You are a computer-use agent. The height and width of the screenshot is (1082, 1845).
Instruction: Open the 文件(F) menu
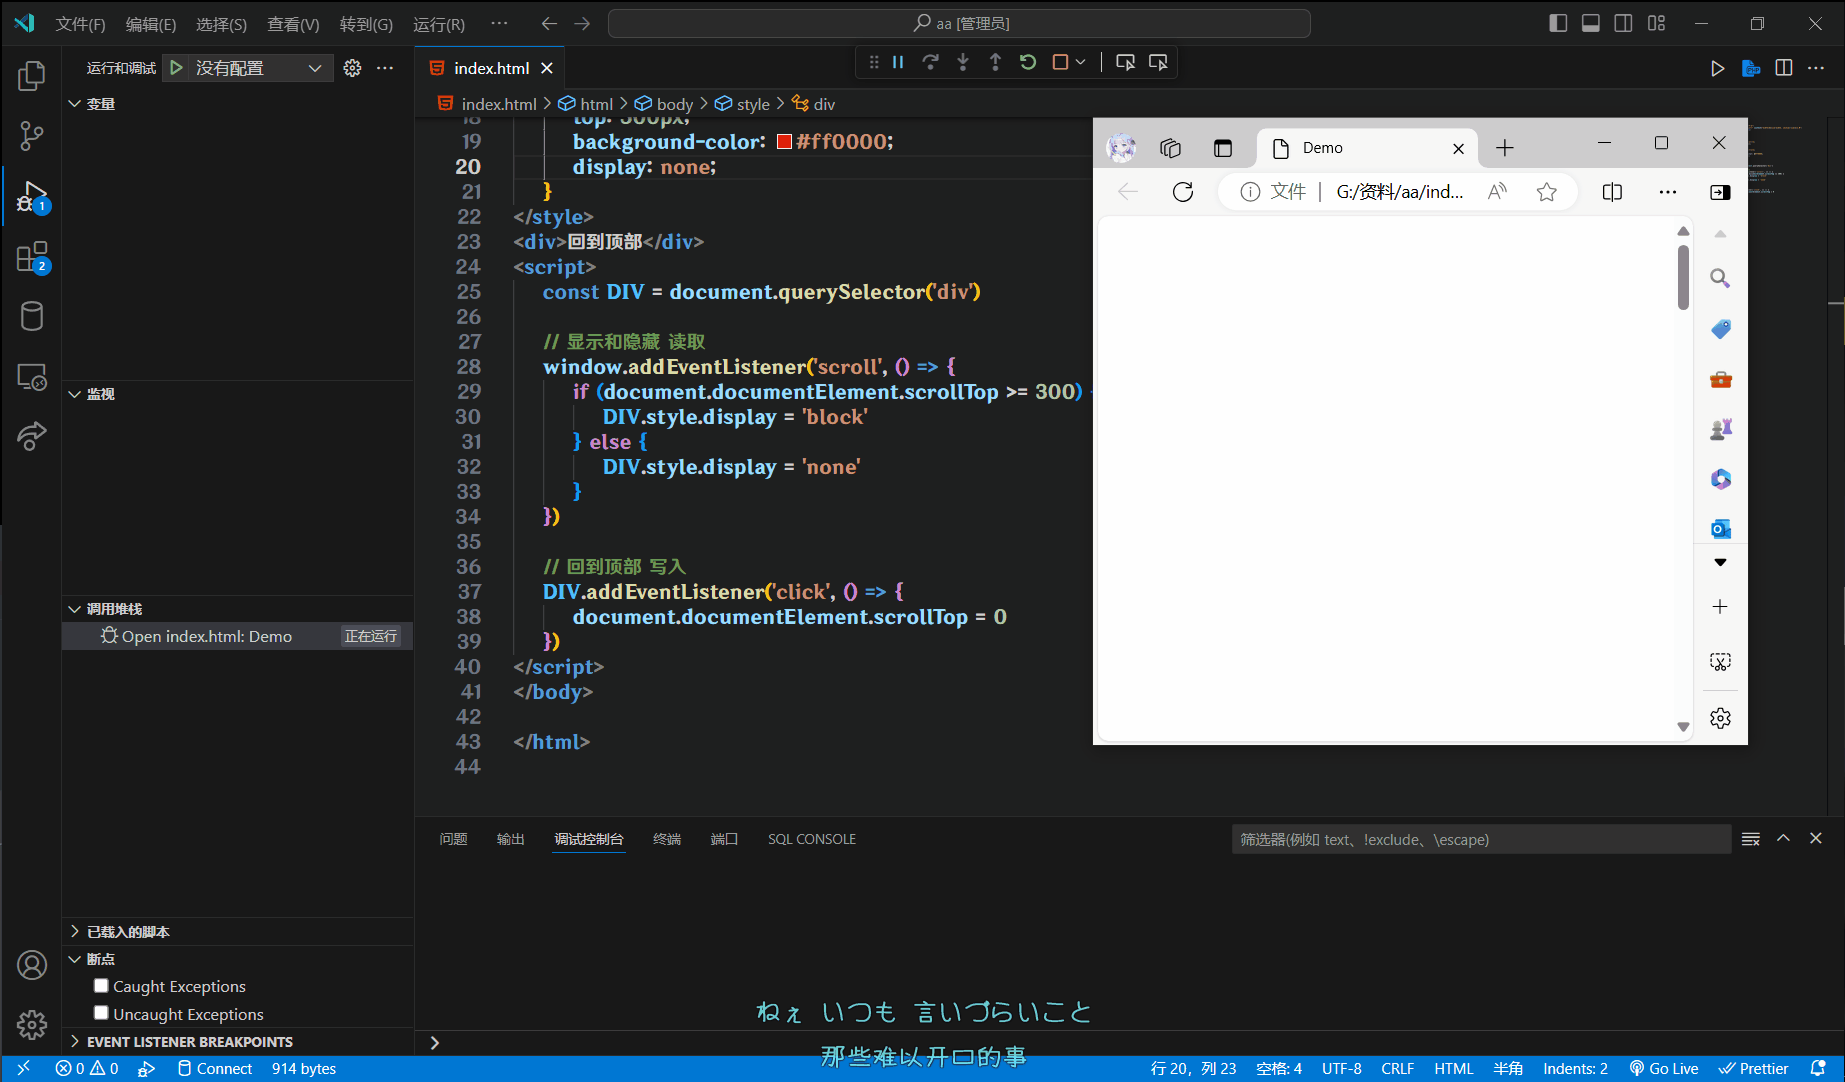pos(80,24)
